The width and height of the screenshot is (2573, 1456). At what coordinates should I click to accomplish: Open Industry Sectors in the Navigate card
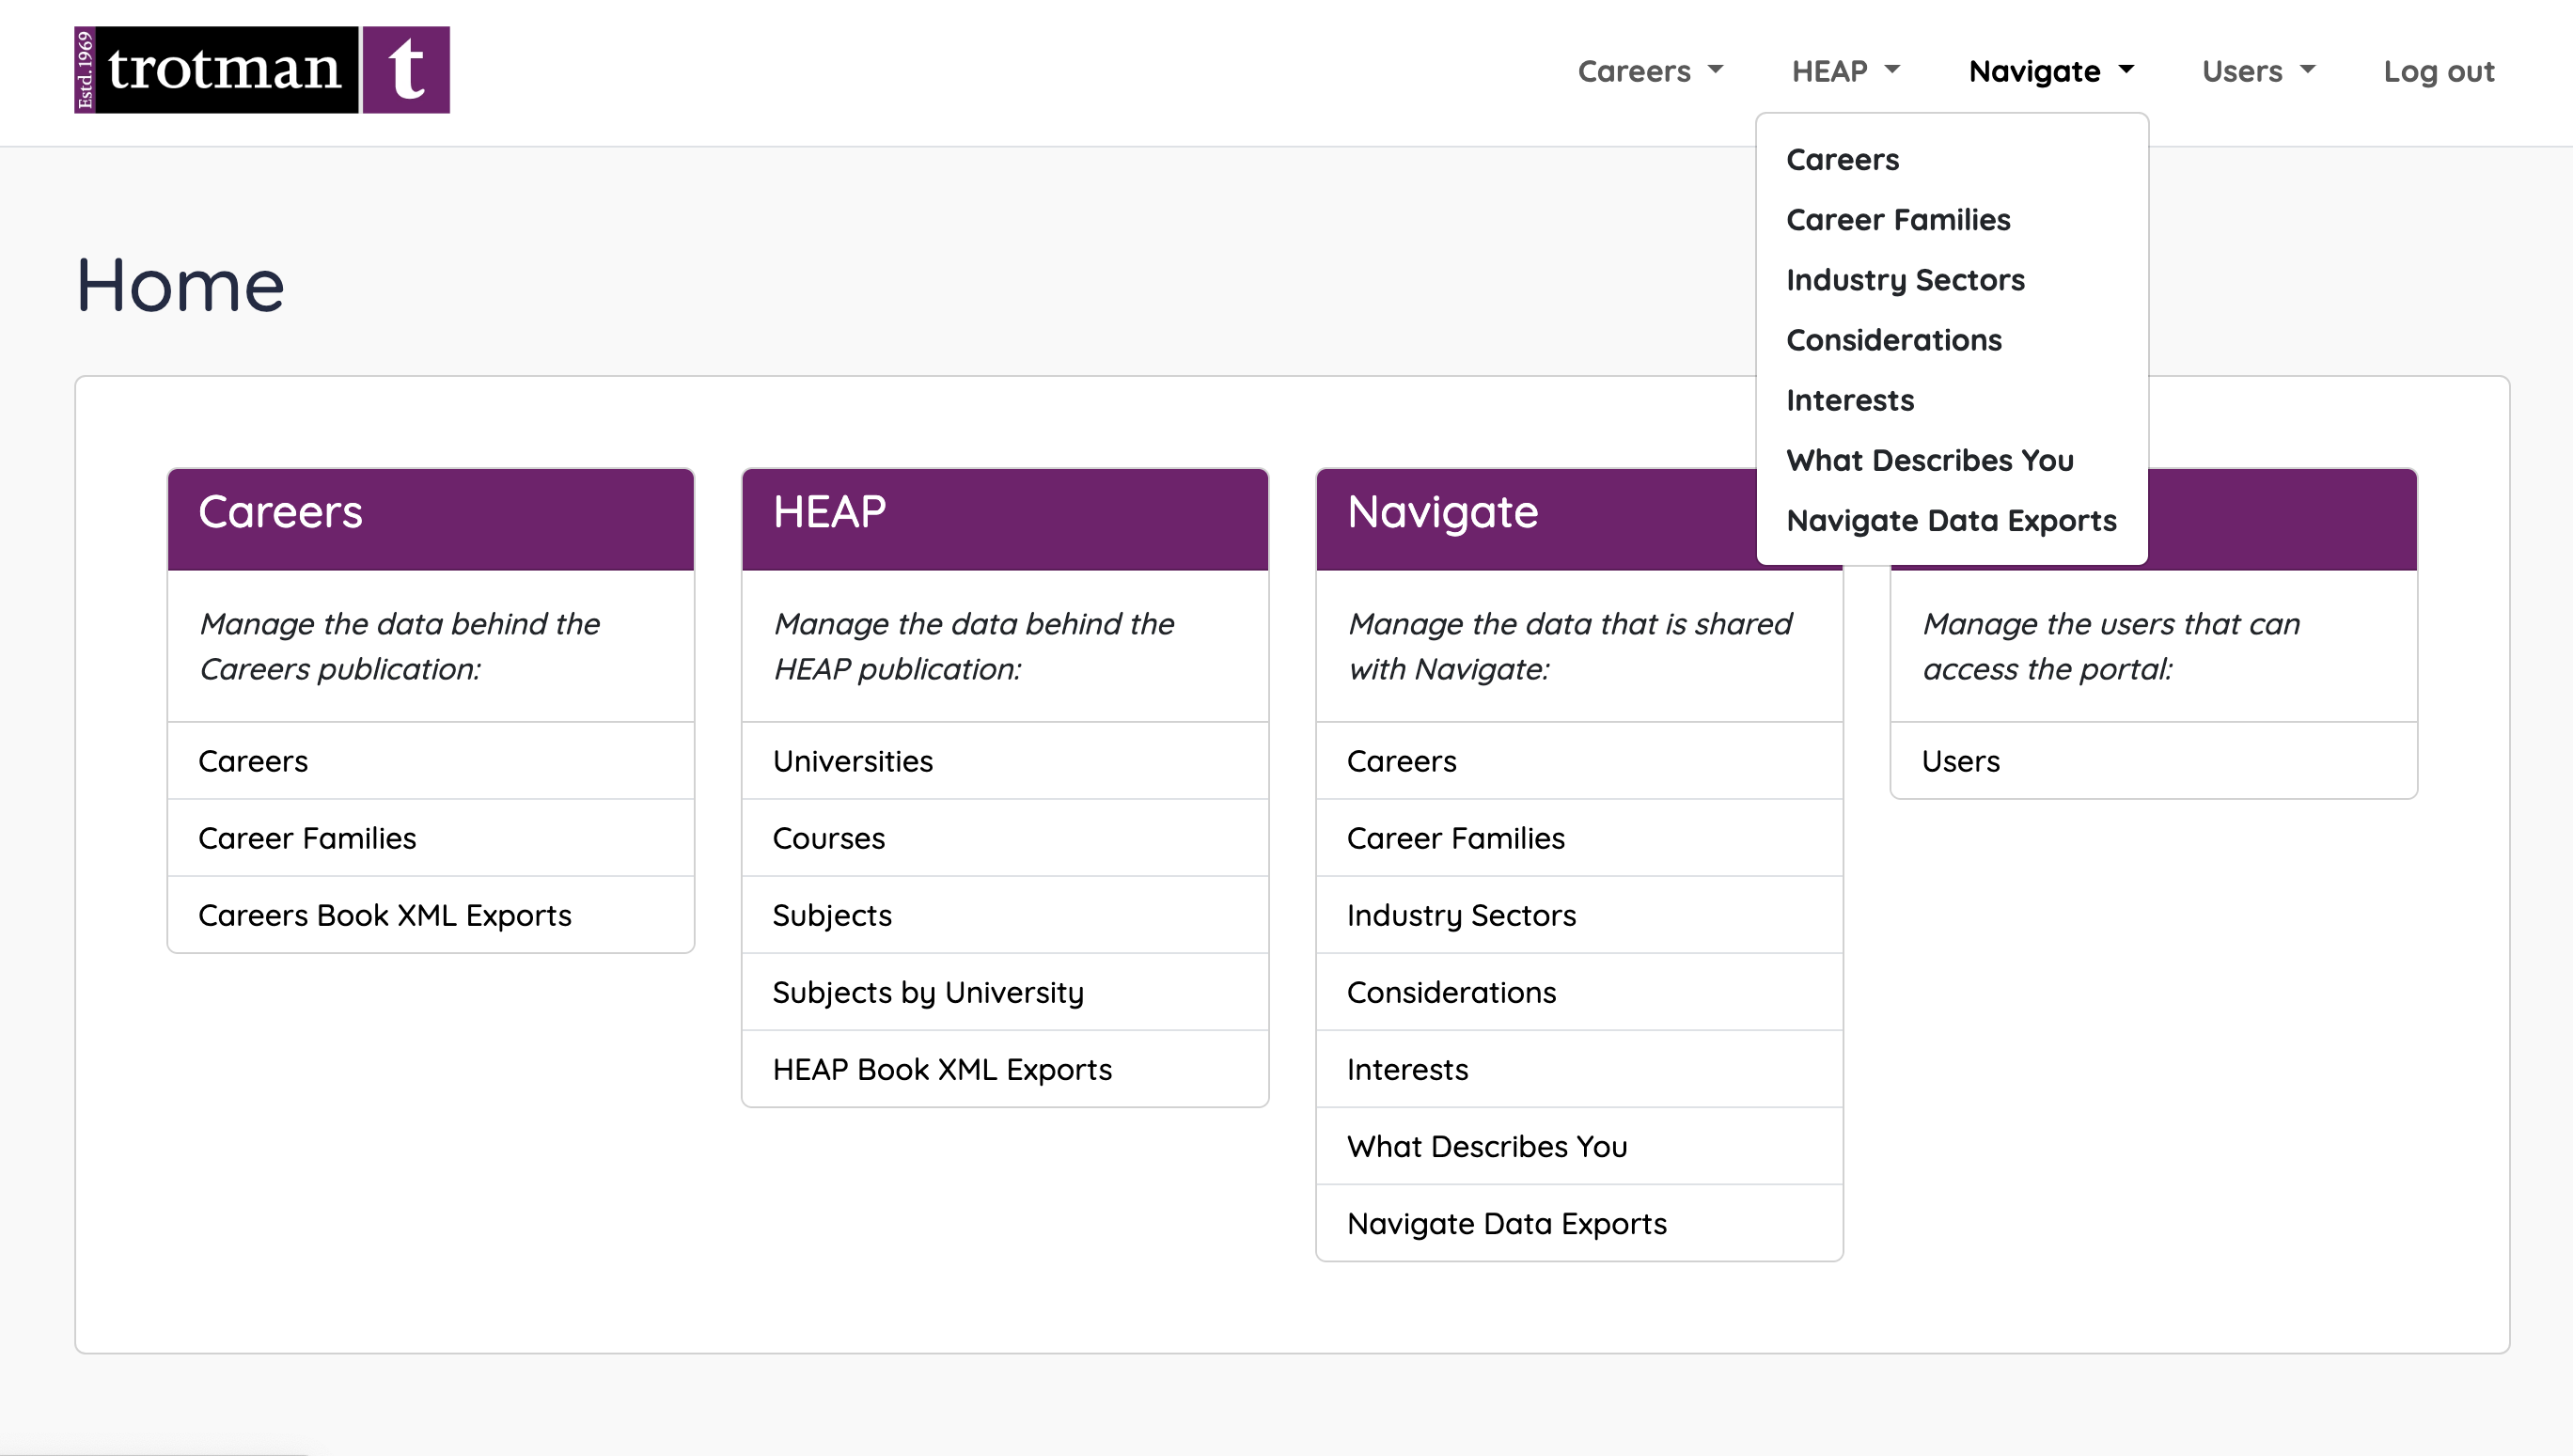tap(1579, 915)
